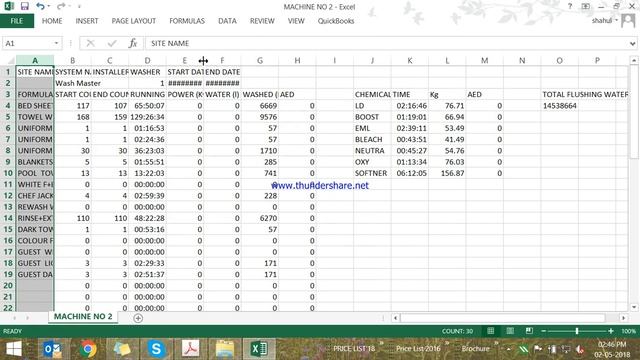
Task: Select row 10 header
Action: (8, 173)
